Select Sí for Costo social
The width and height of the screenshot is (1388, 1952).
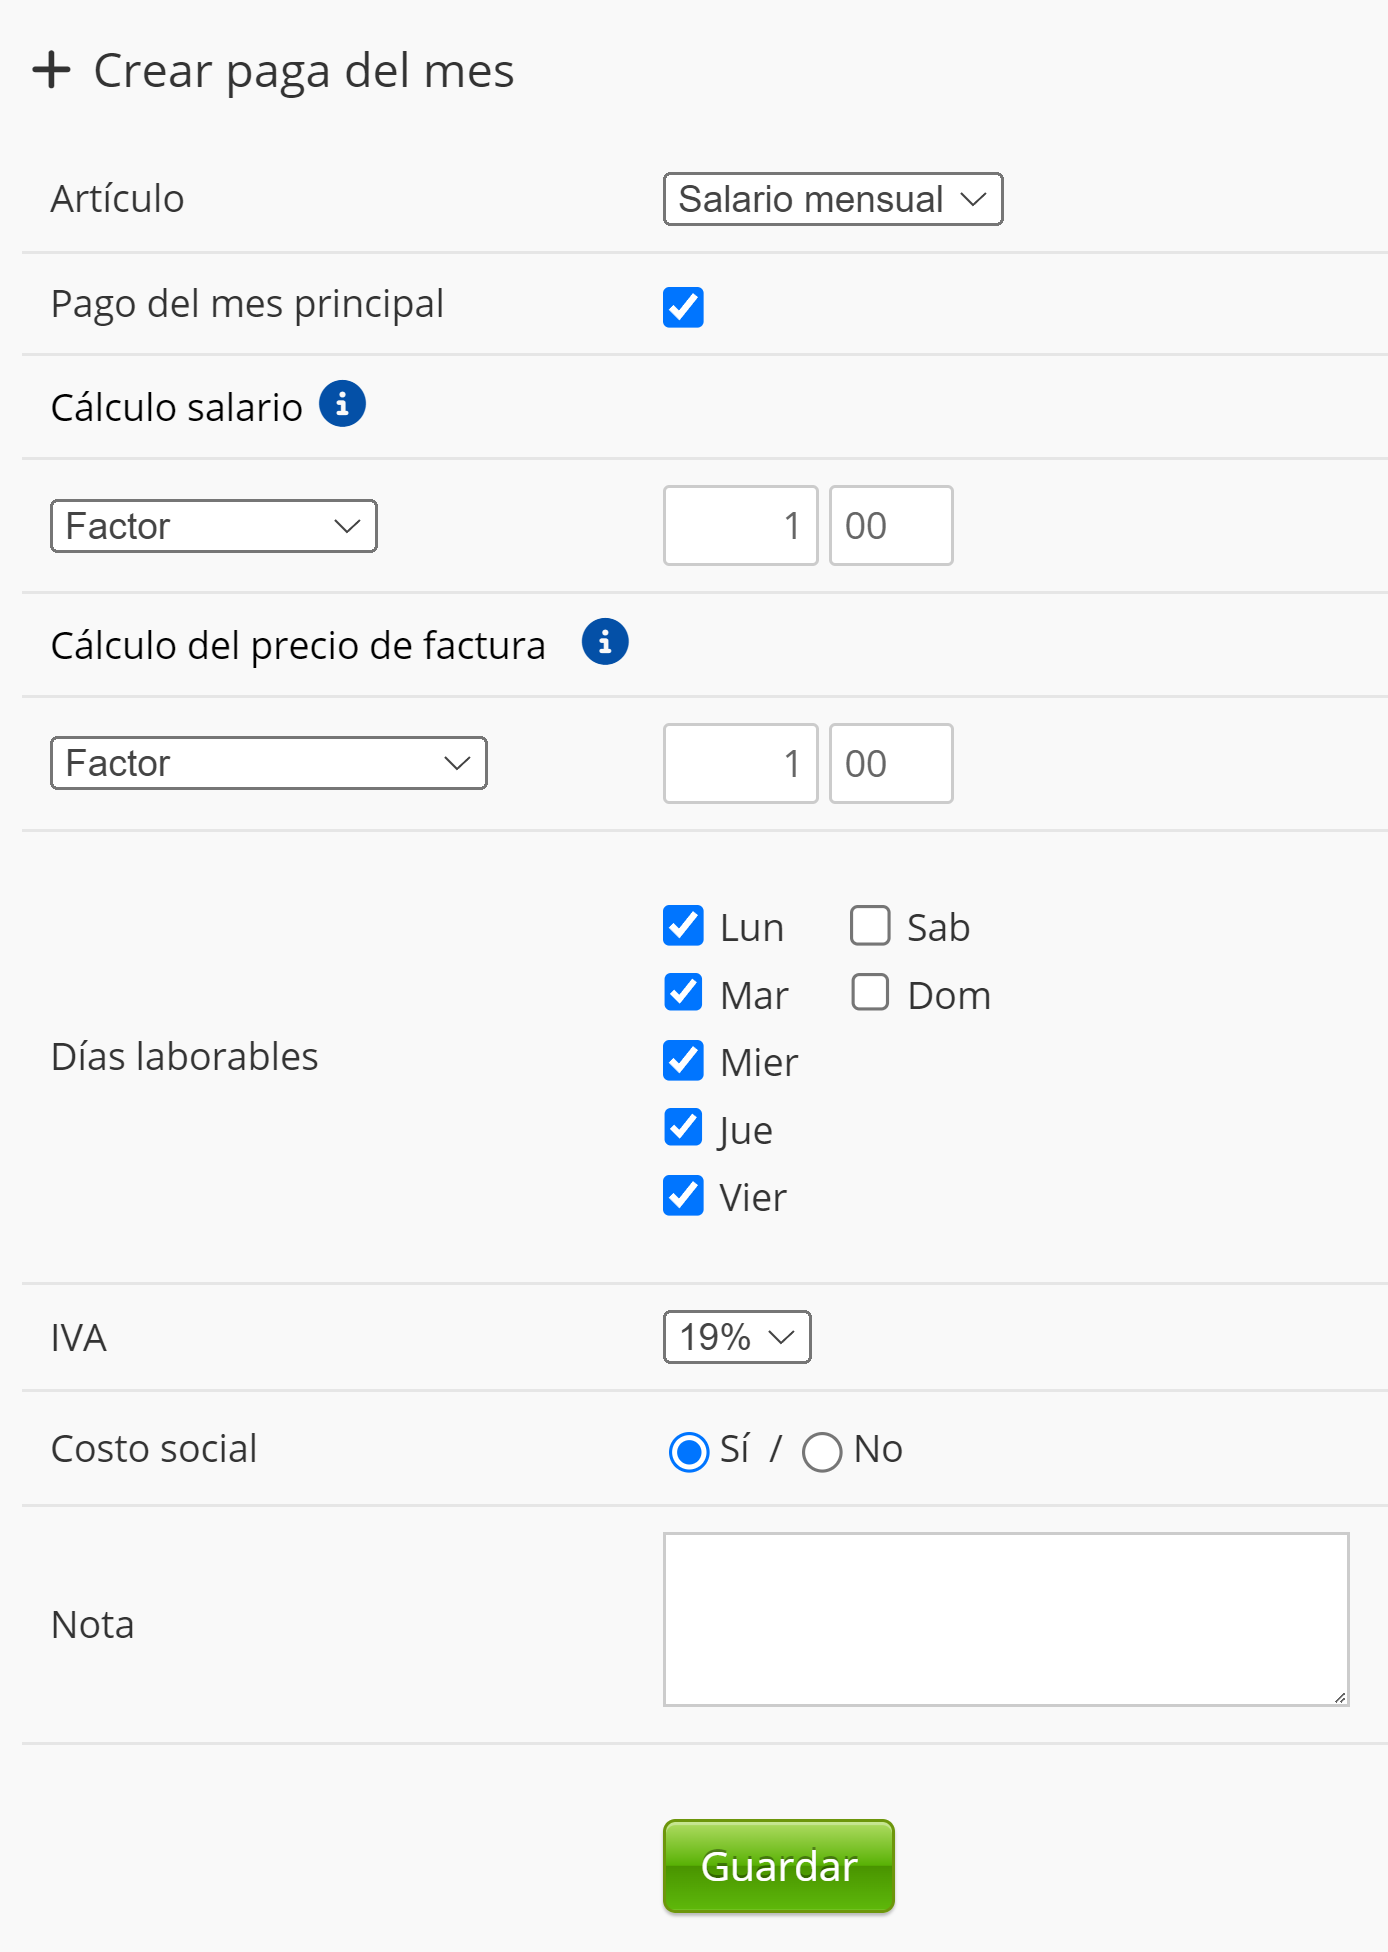[689, 1452]
